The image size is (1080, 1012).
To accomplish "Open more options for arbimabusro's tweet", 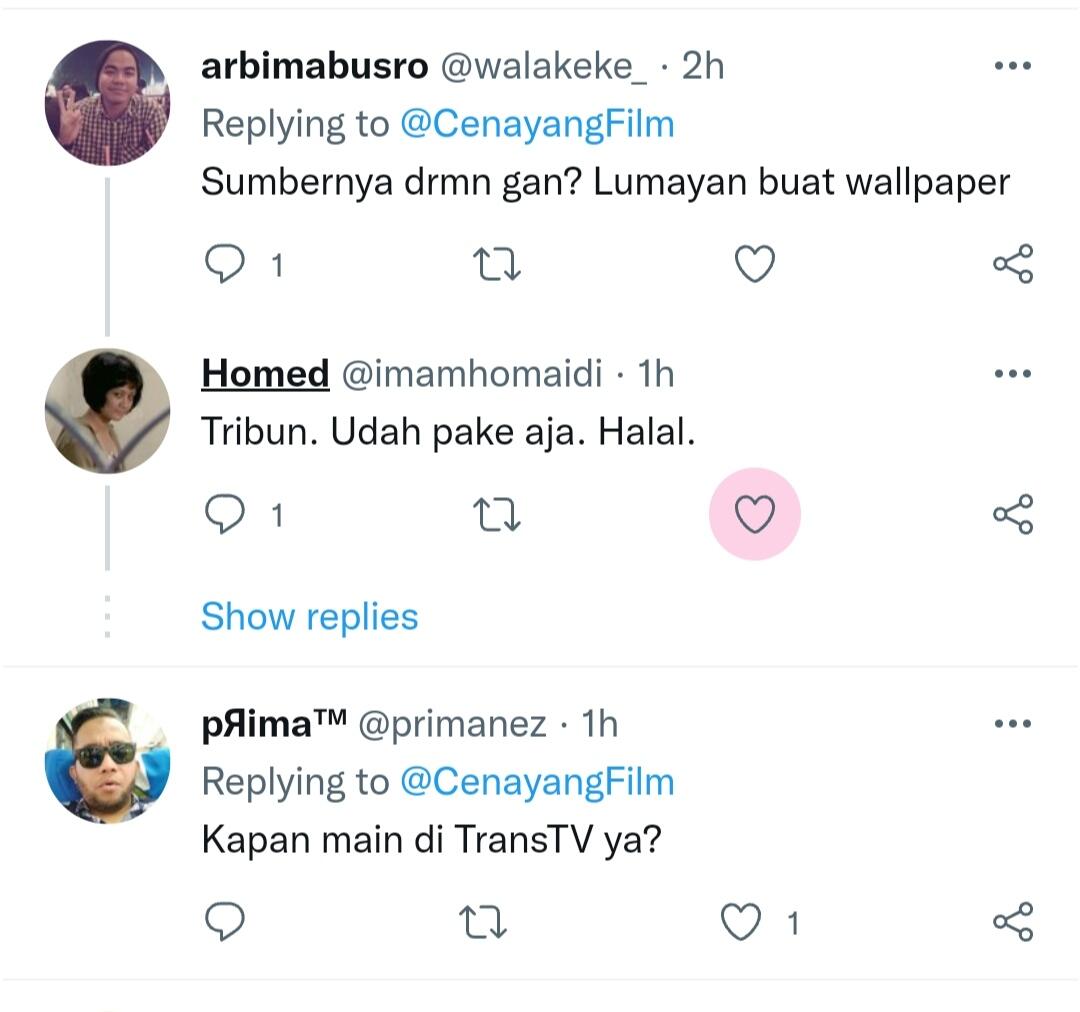I will coord(1013,64).
